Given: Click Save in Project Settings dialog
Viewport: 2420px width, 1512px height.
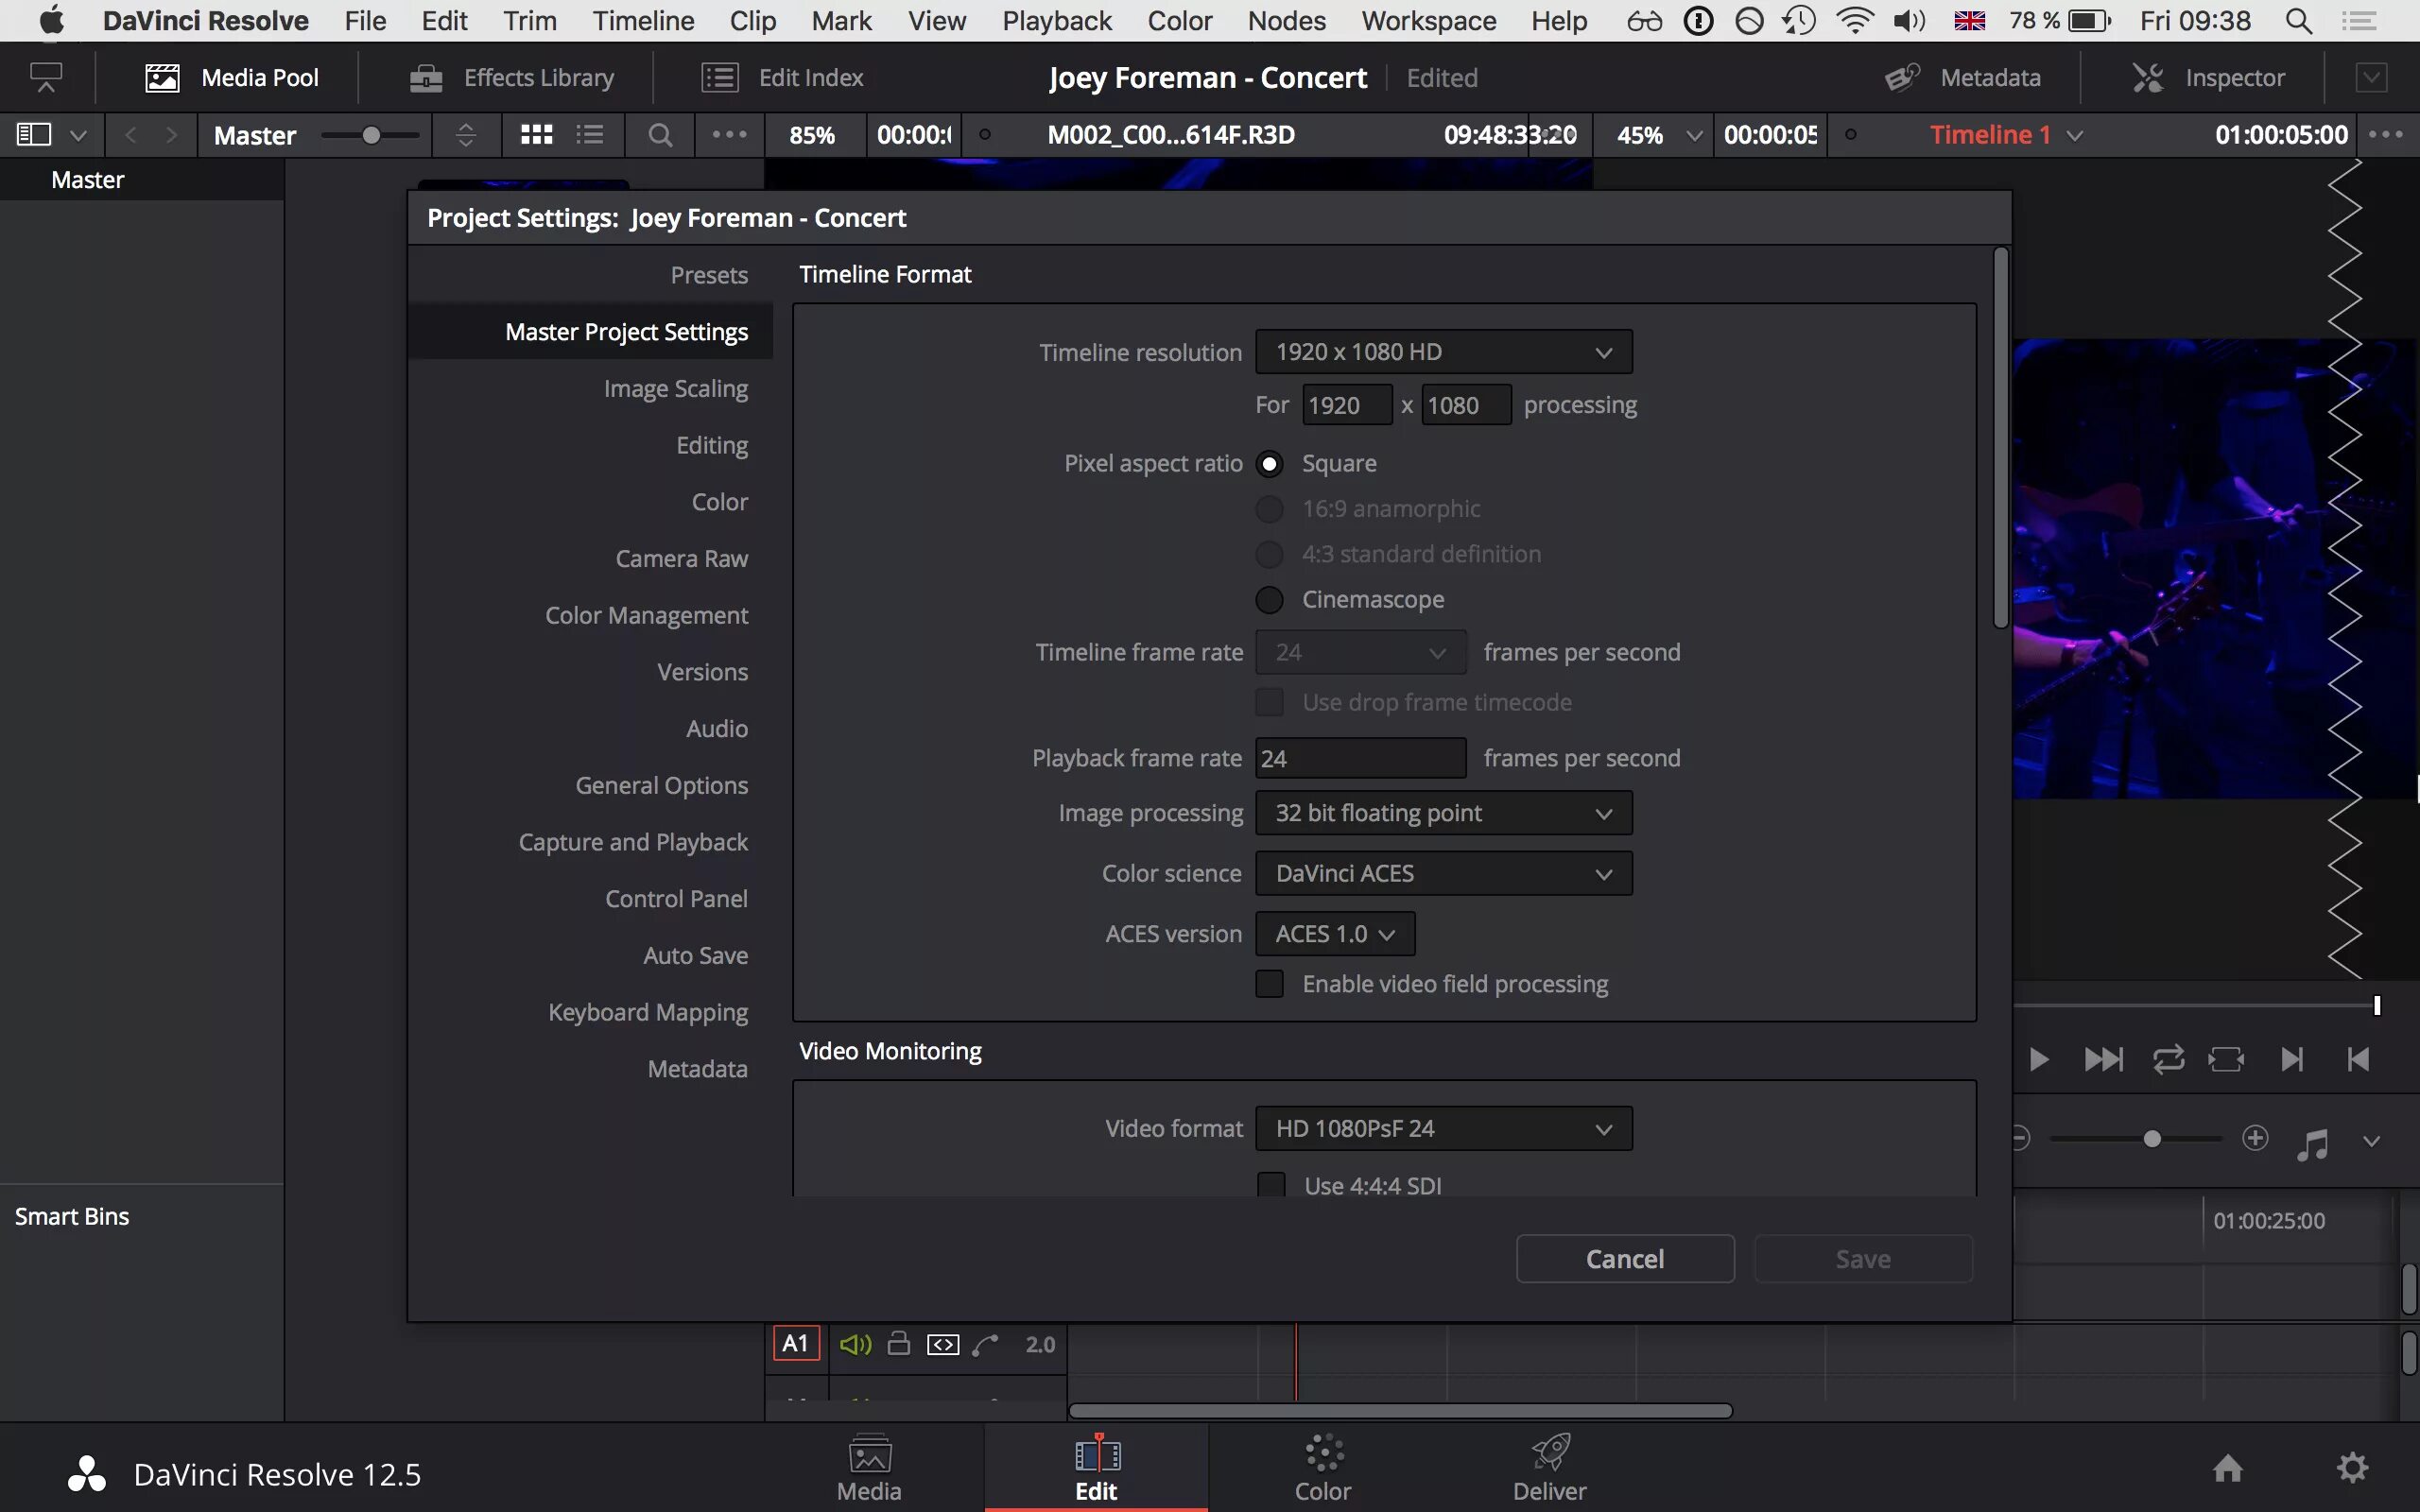Looking at the screenshot, I should point(1863,1259).
